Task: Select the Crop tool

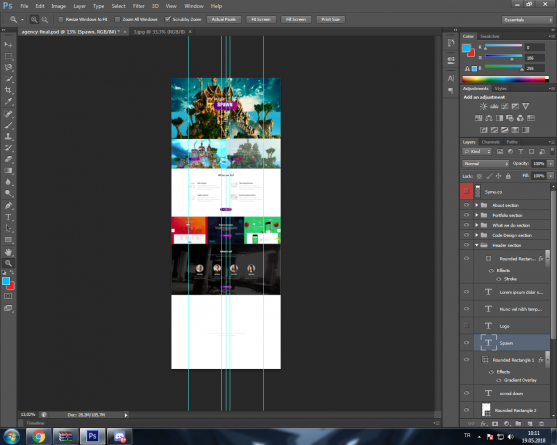Action: coord(8,90)
